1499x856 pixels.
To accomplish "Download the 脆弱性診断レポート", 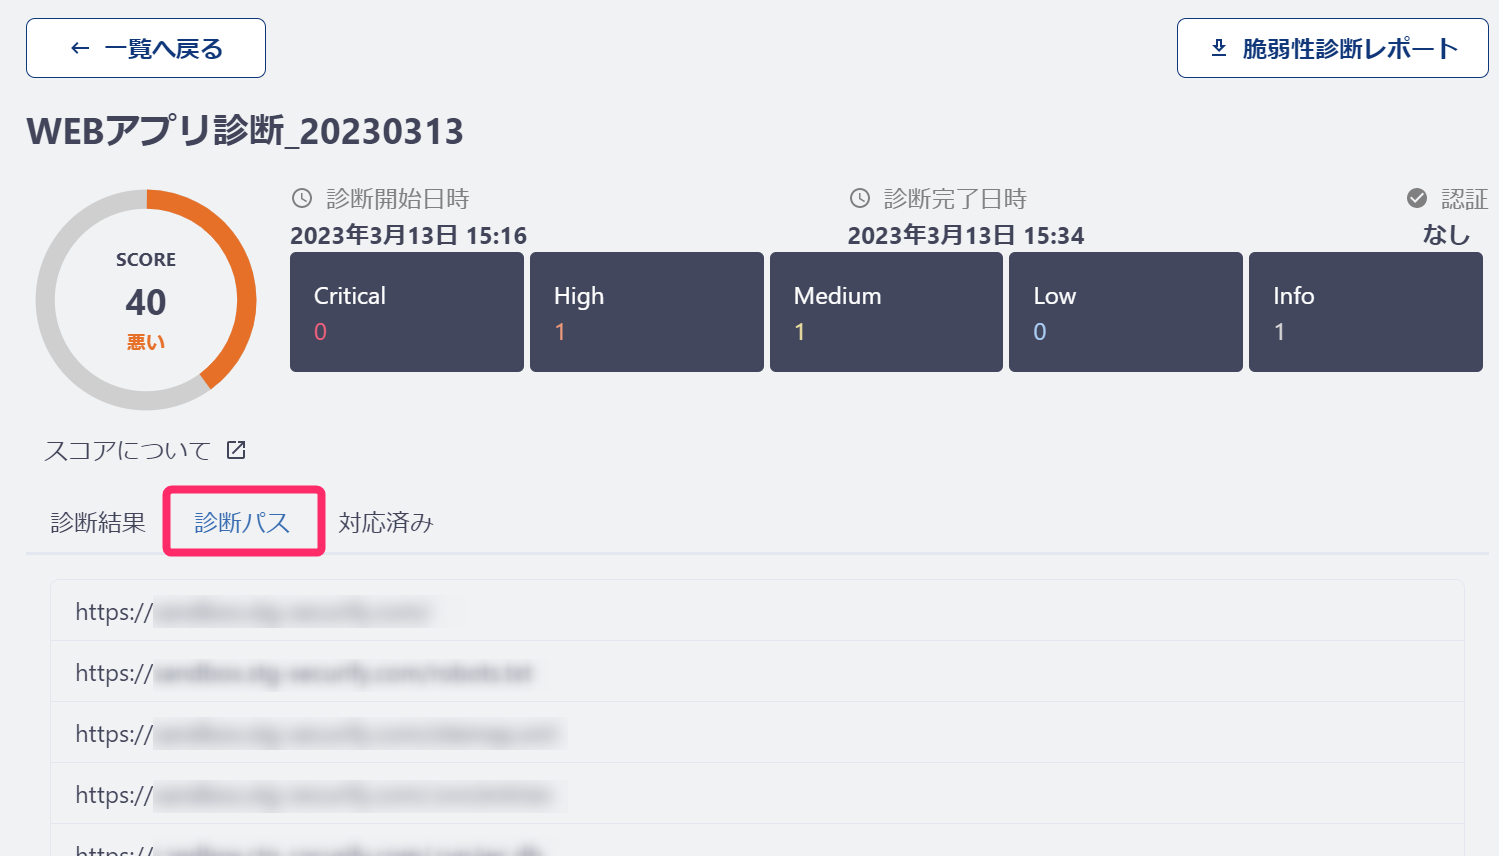I will pos(1333,48).
